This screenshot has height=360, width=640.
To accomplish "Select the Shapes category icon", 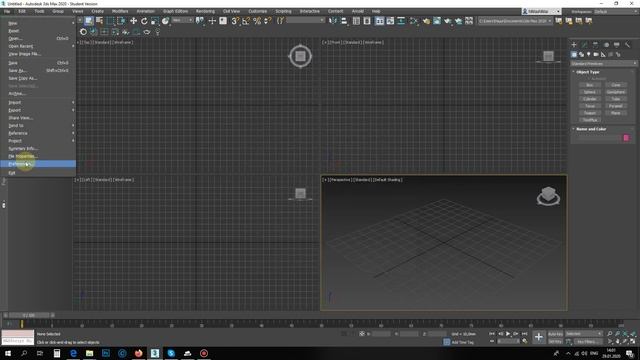I will click(581, 54).
